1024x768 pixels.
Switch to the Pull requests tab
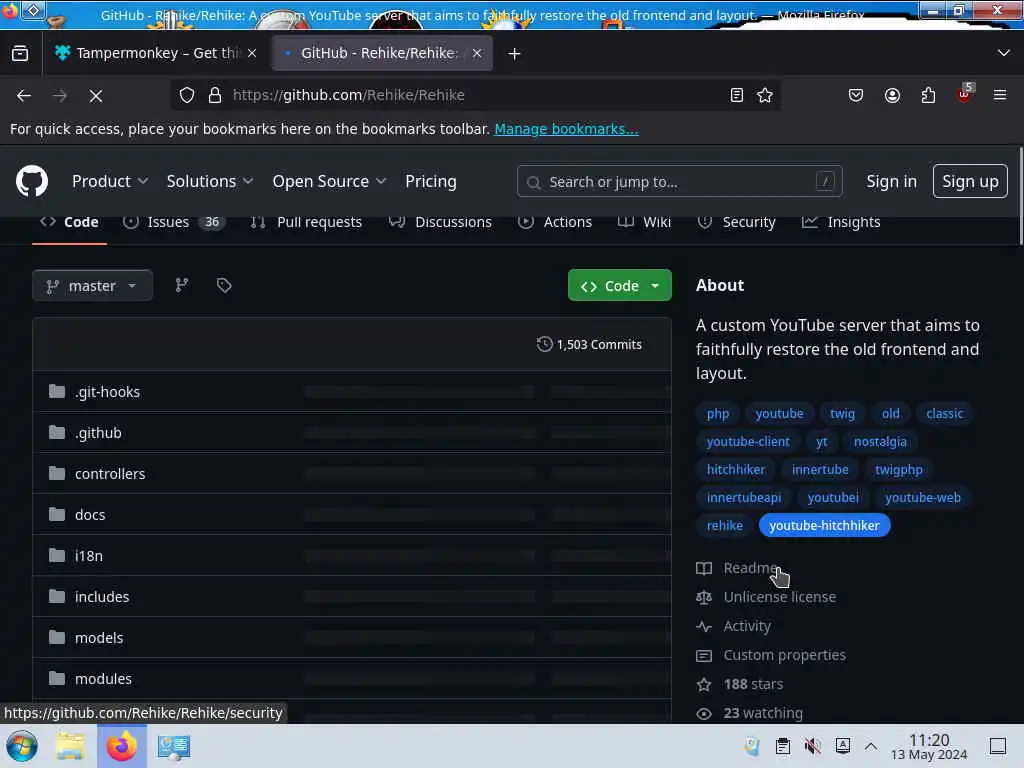pyautogui.click(x=306, y=222)
